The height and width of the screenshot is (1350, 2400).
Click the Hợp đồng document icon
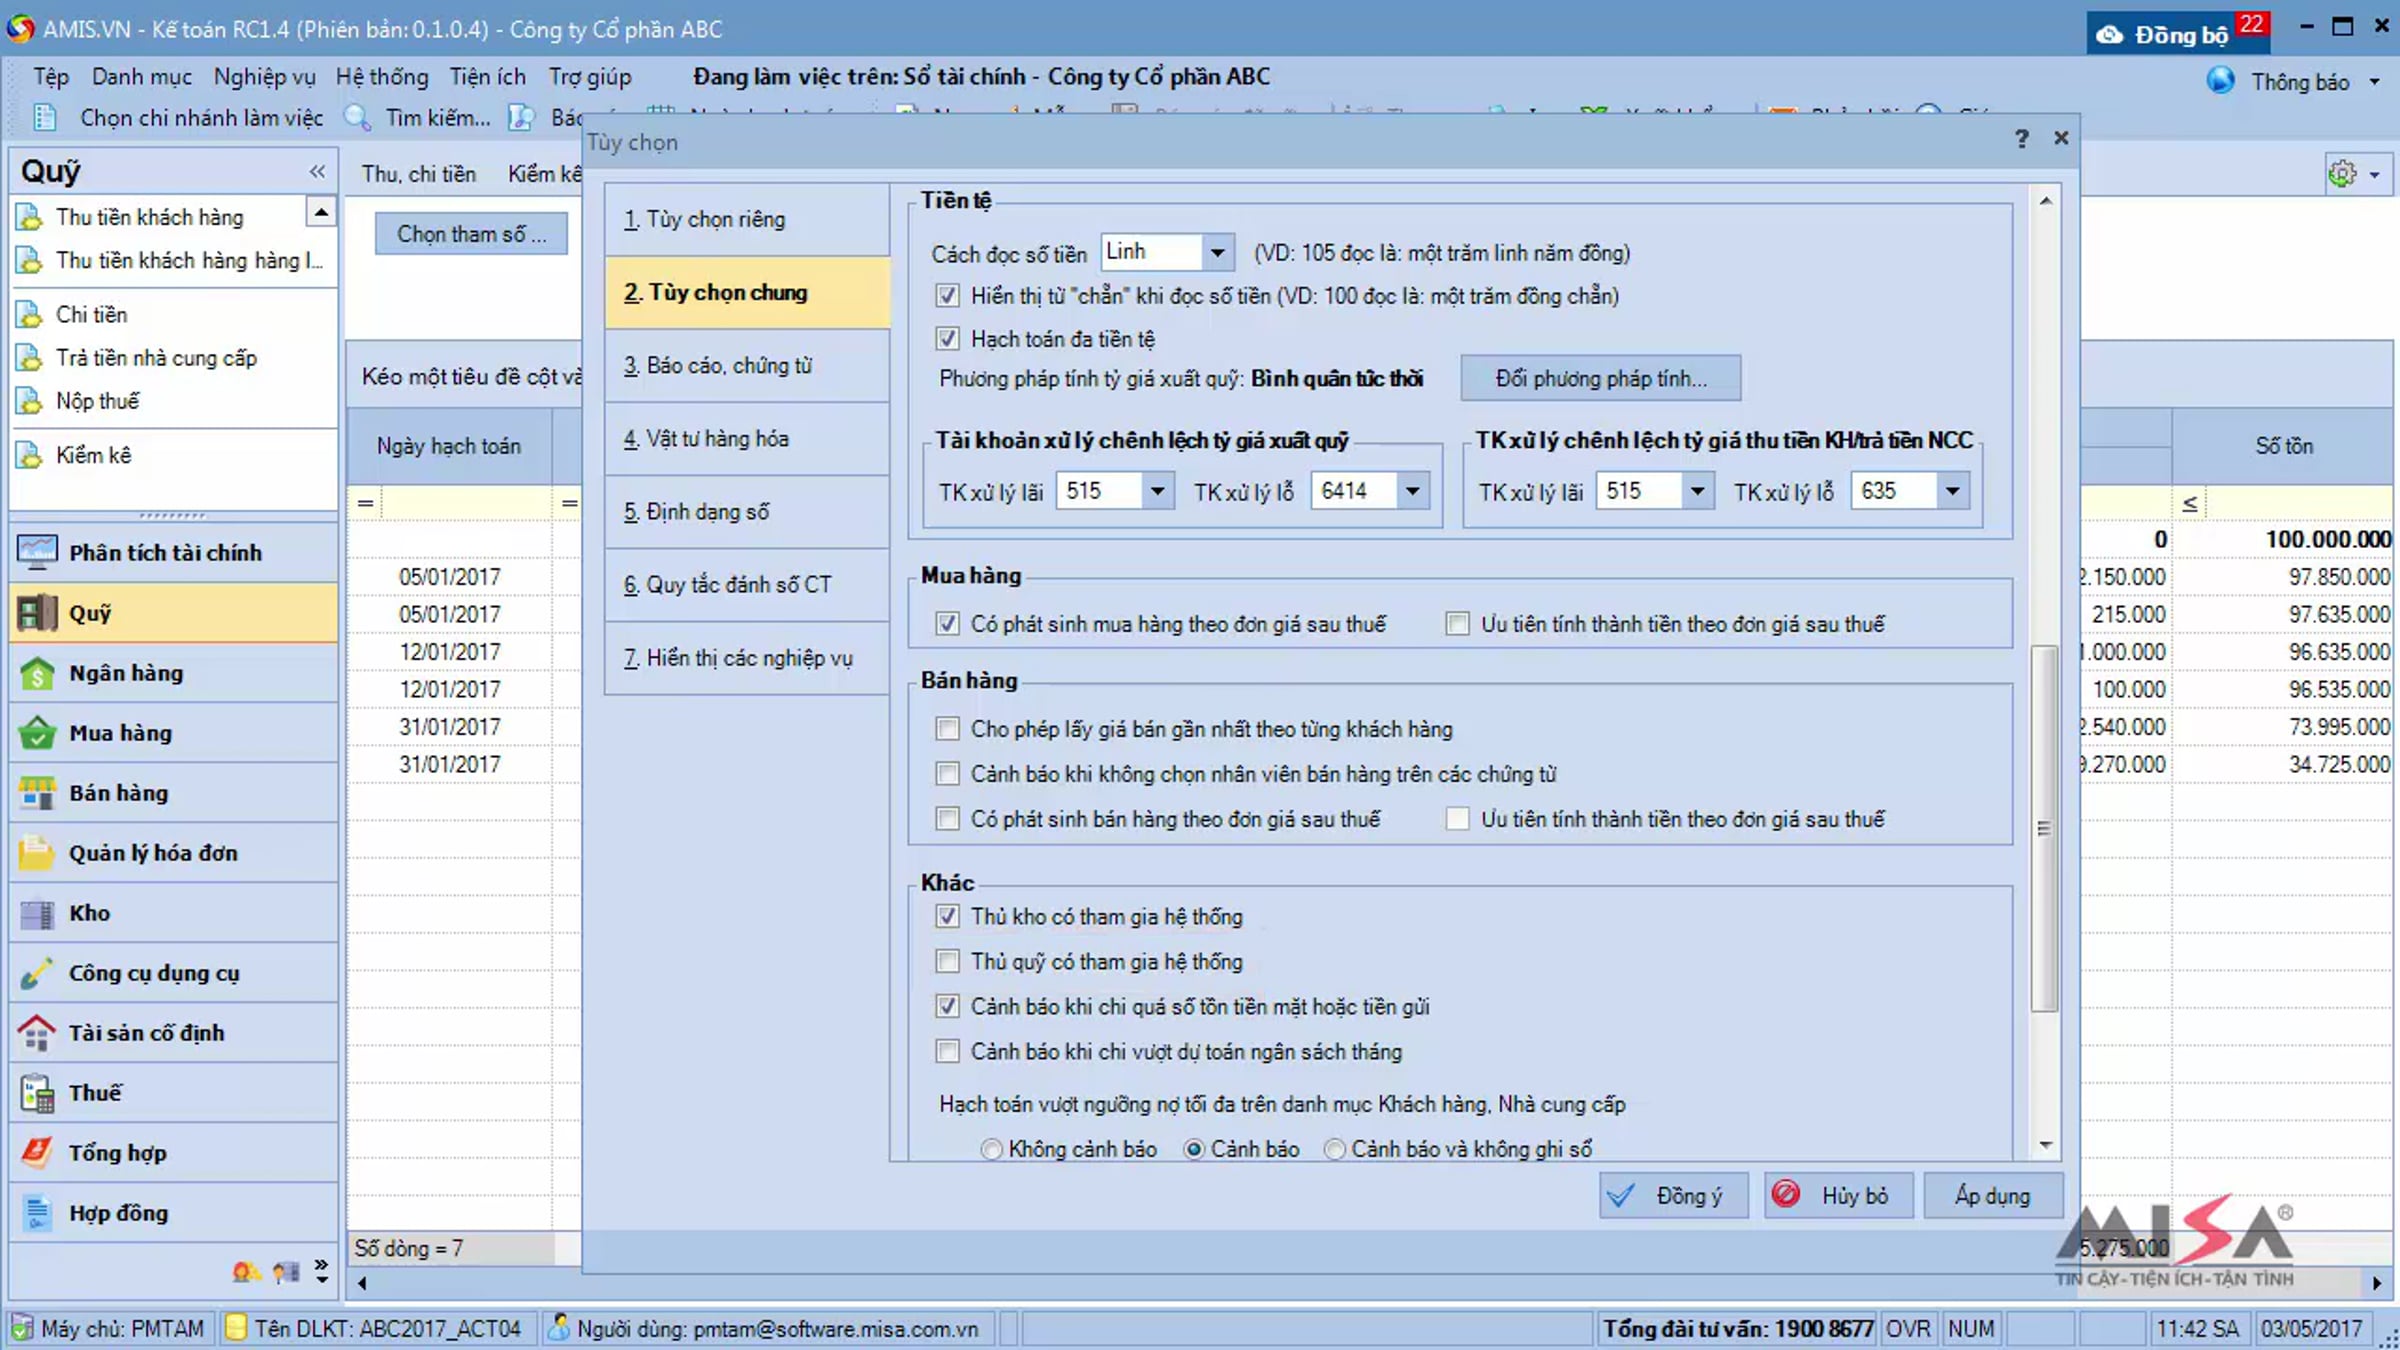click(x=37, y=1213)
